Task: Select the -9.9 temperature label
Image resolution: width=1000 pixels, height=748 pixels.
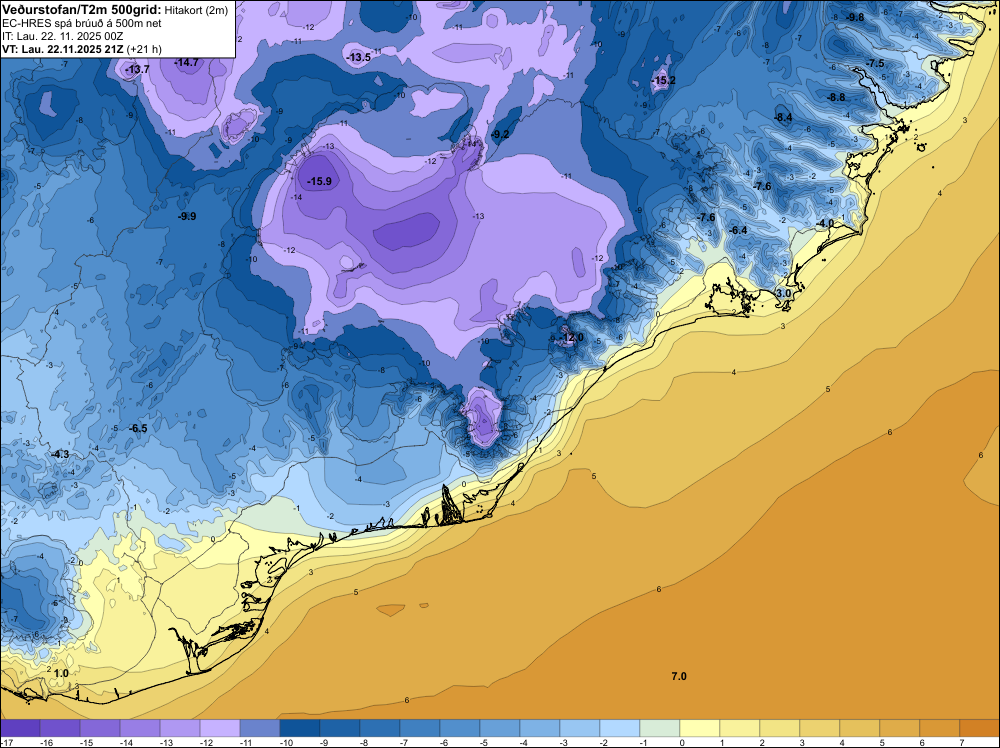Action: pos(187,216)
